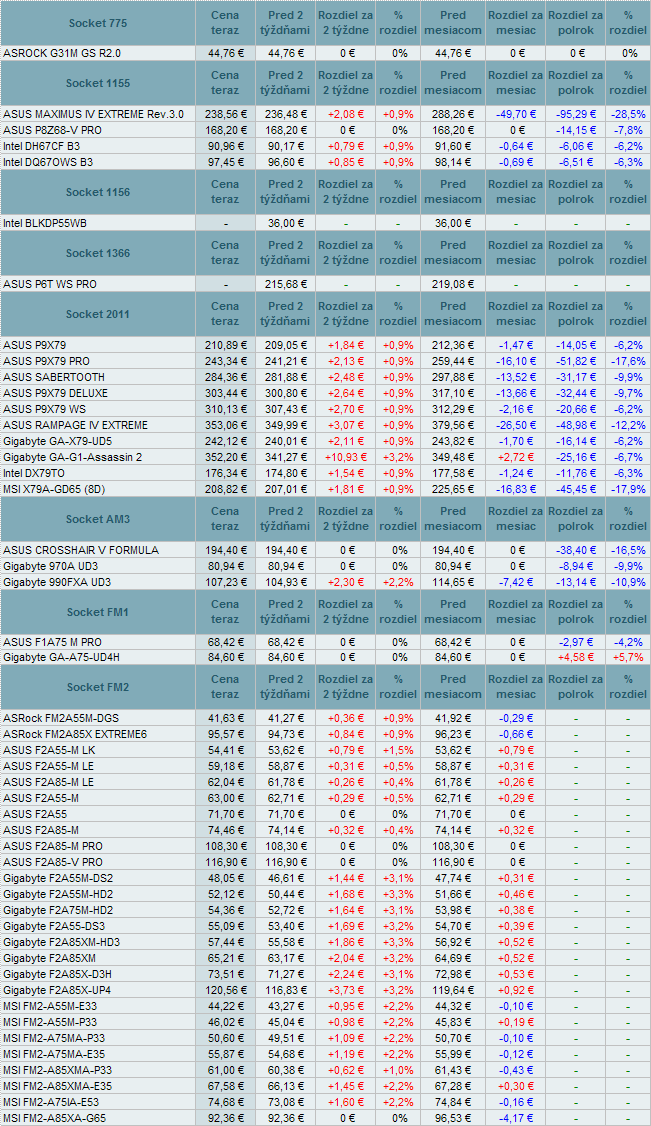Click the Gigabyte GA-X79-UD5 name
This screenshot has width=651, height=1126.
click(57, 441)
